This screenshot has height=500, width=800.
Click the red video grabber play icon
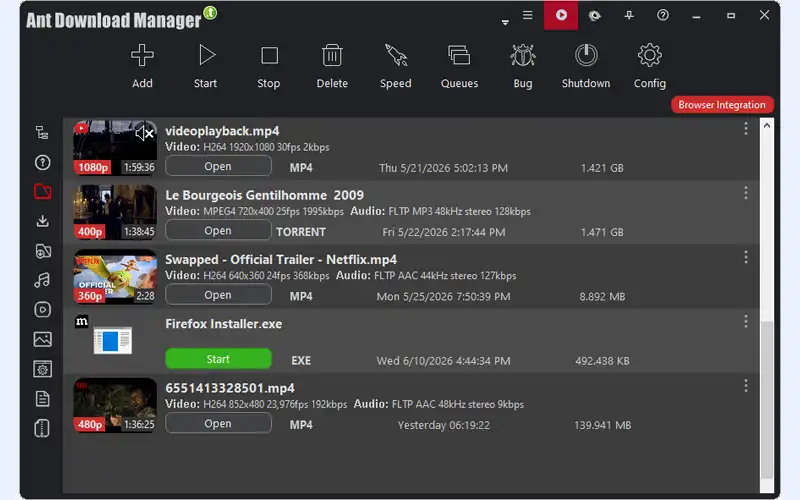tap(561, 15)
